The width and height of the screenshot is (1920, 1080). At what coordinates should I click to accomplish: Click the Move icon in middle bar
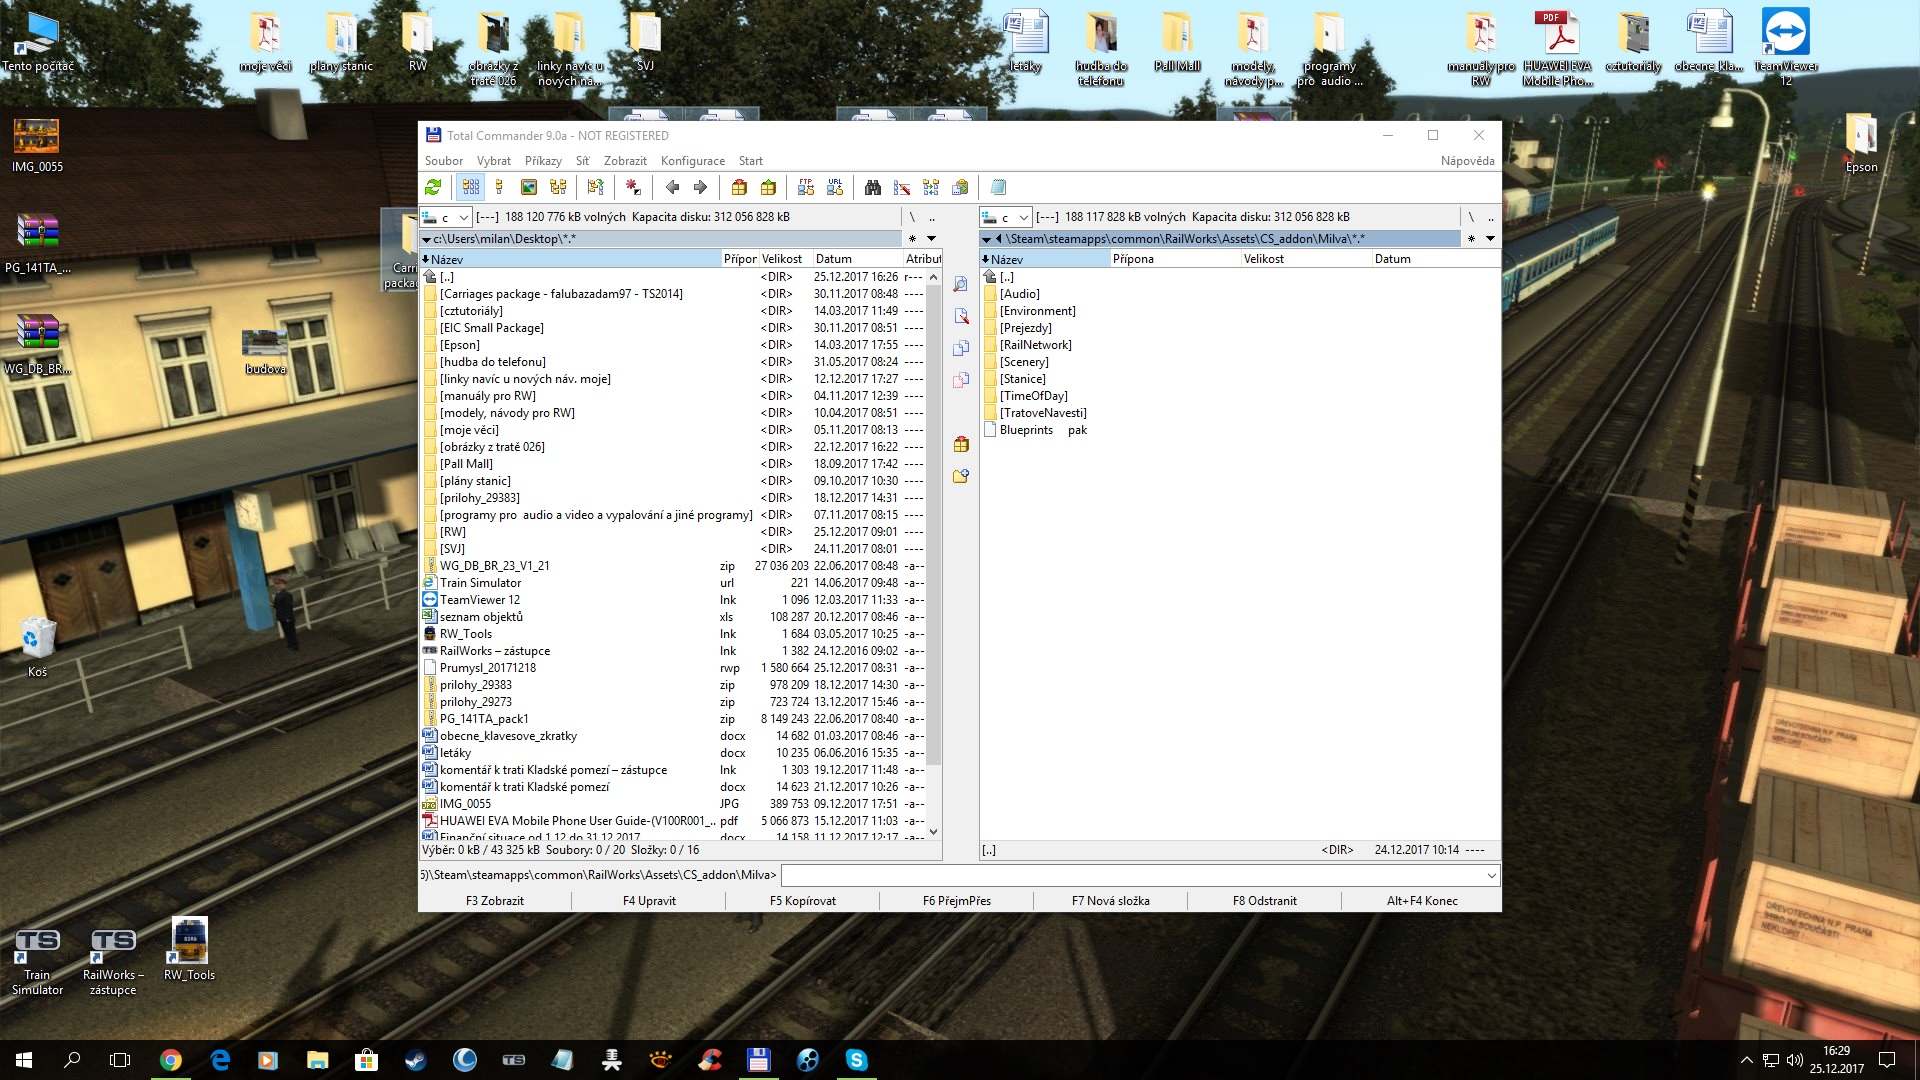(961, 380)
